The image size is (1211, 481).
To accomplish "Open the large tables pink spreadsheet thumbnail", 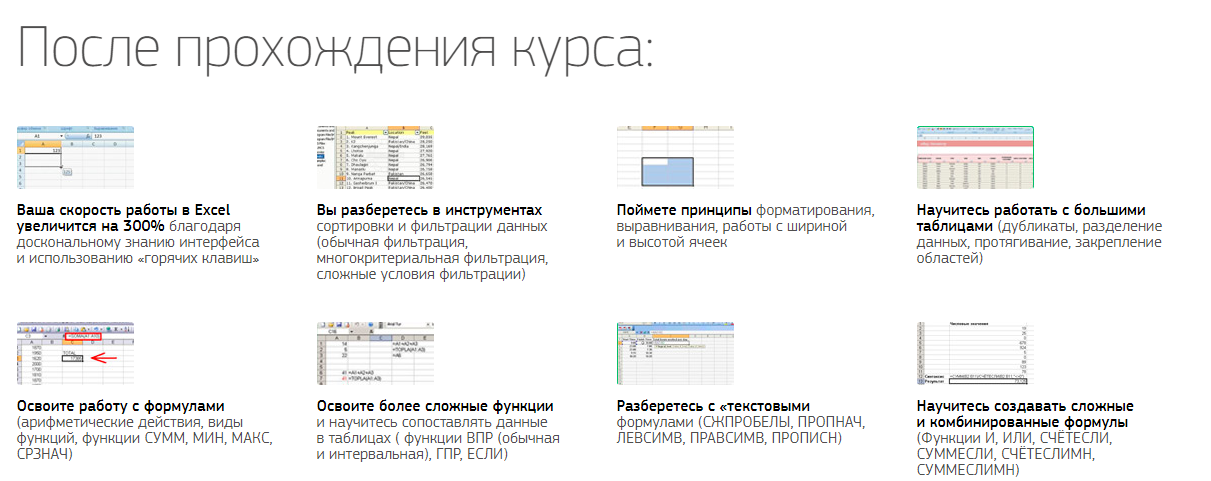I will (x=975, y=158).
